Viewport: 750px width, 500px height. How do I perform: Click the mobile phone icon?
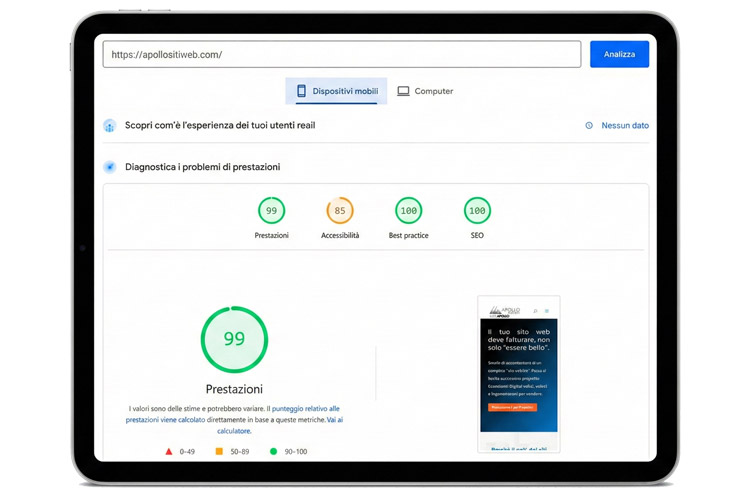tap(301, 91)
